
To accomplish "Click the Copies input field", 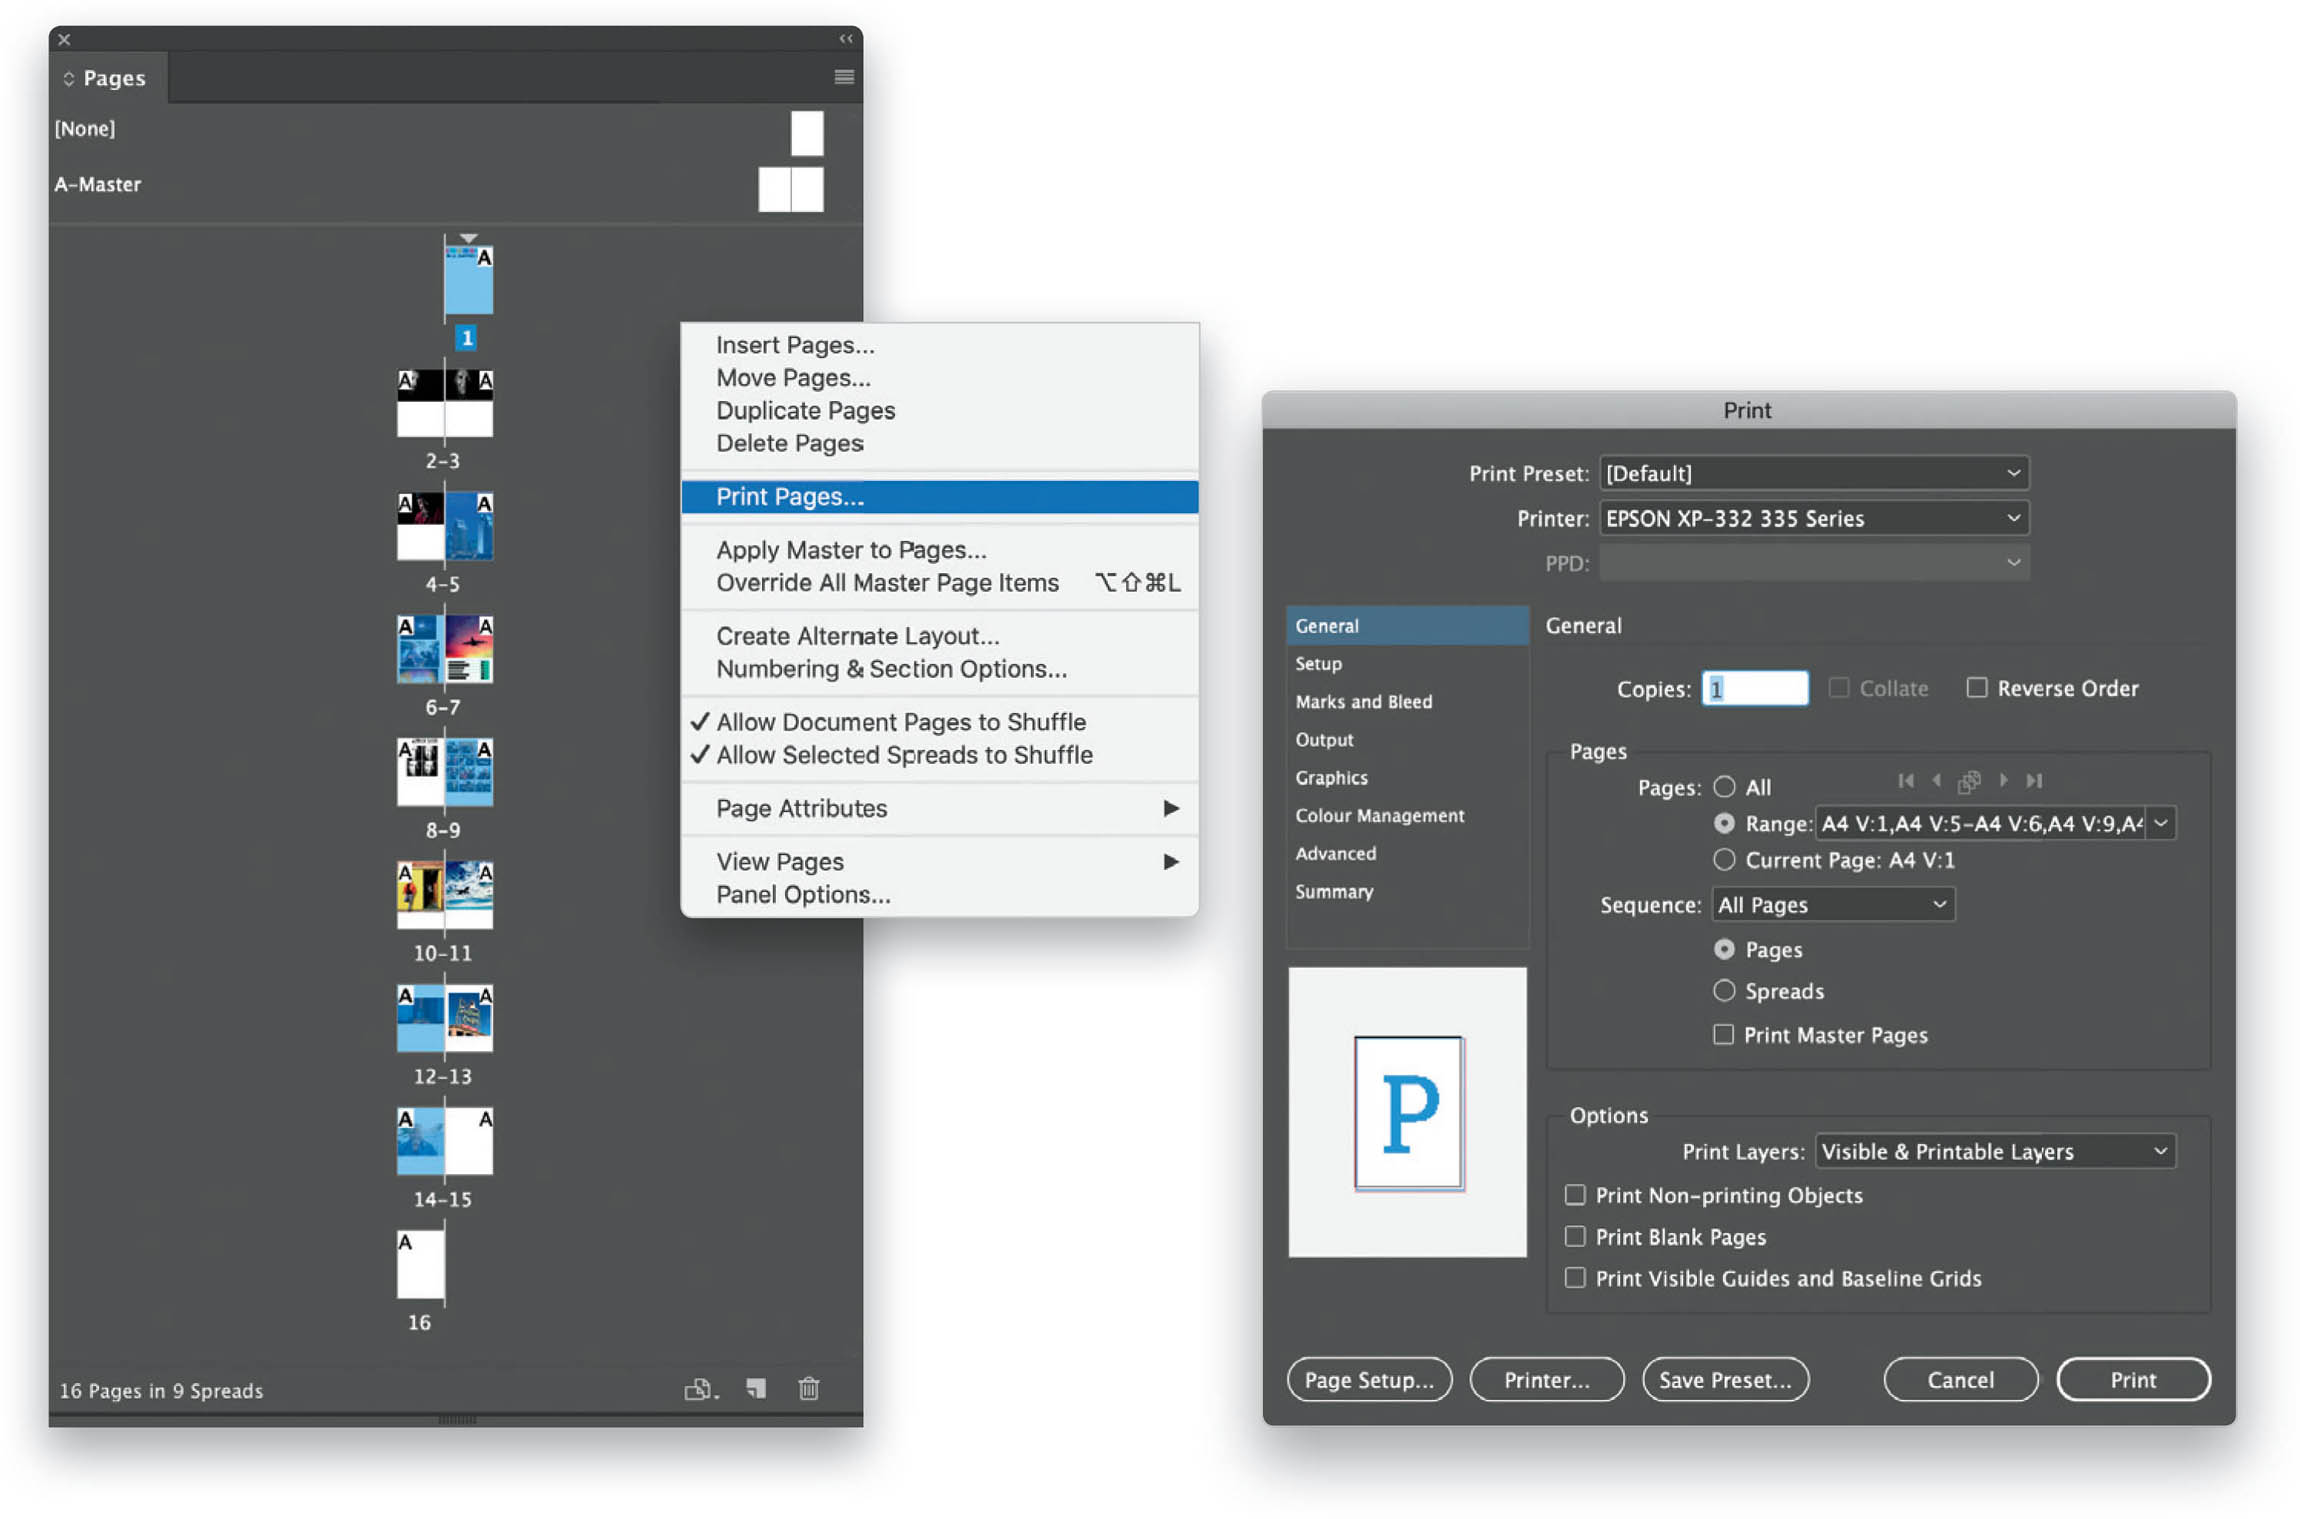I will coord(1755,688).
